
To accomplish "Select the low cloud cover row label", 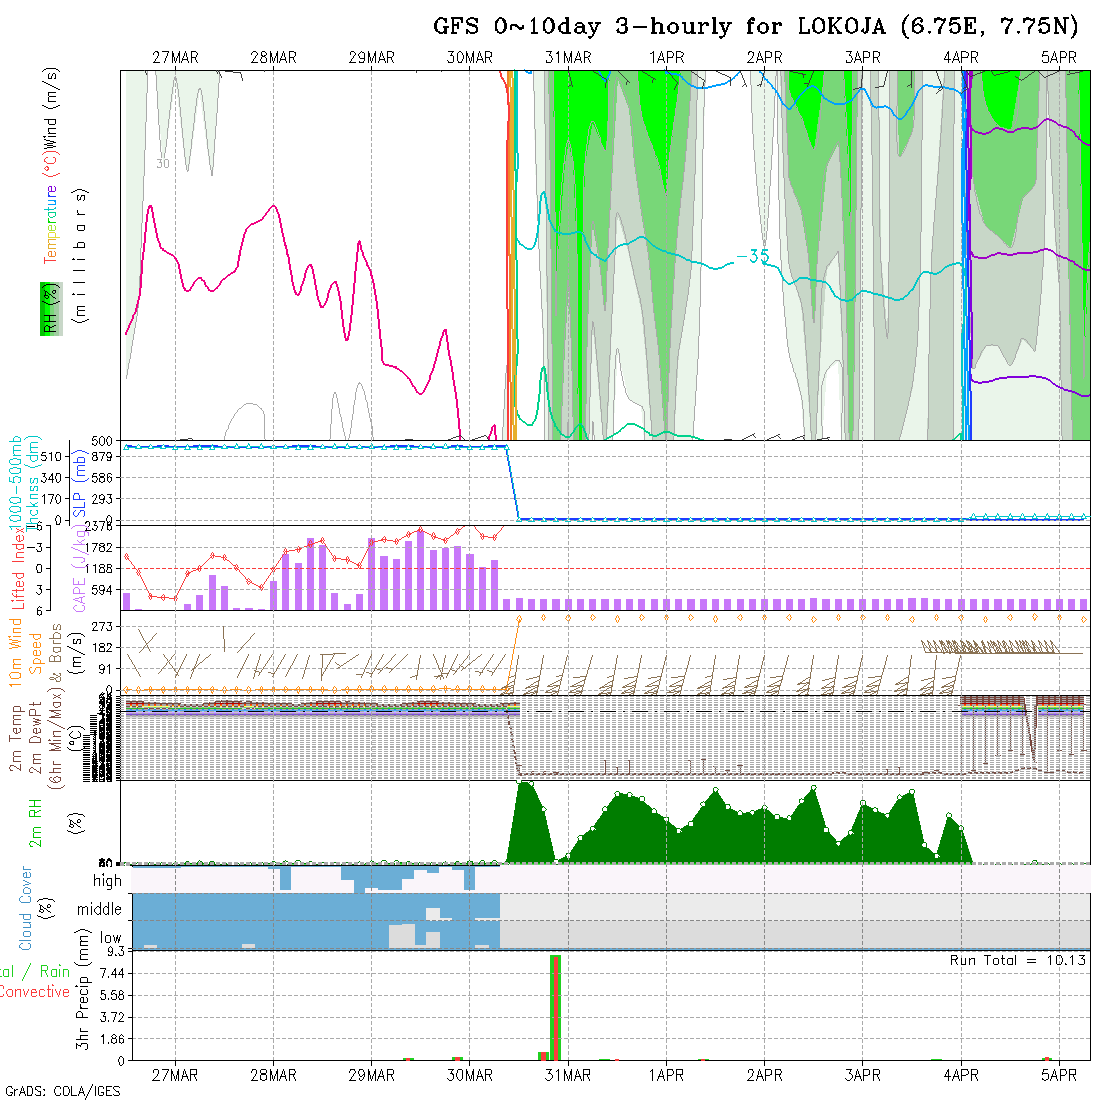I will pos(110,939).
